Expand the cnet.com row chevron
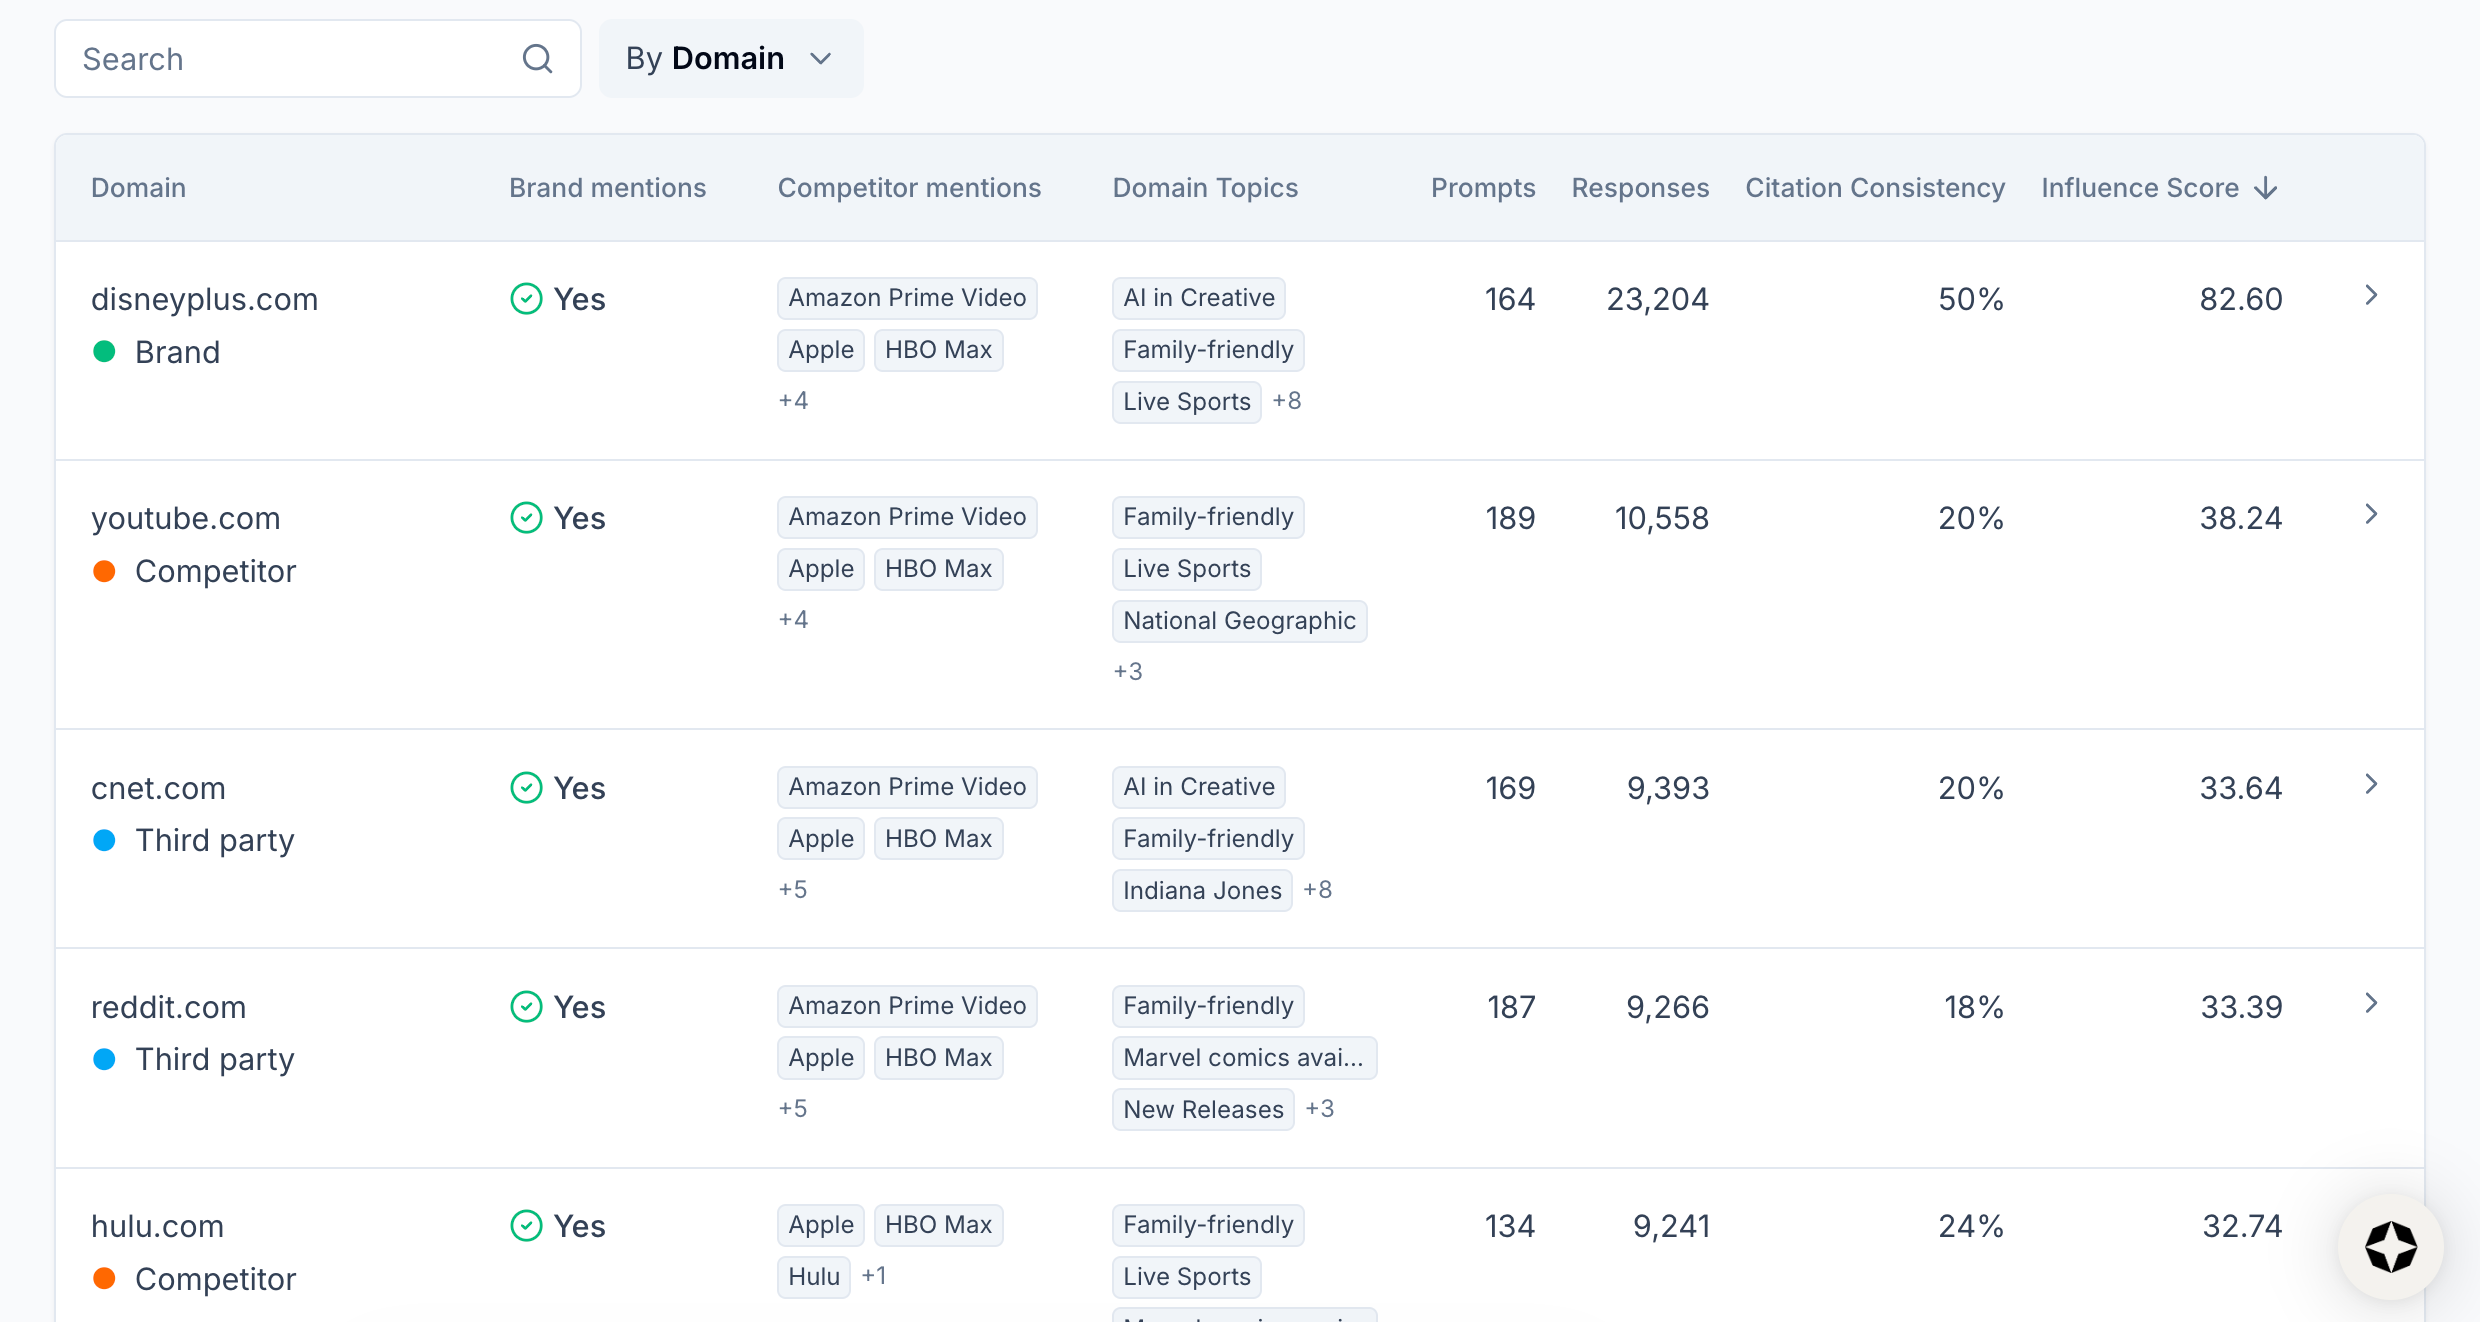 click(2371, 784)
